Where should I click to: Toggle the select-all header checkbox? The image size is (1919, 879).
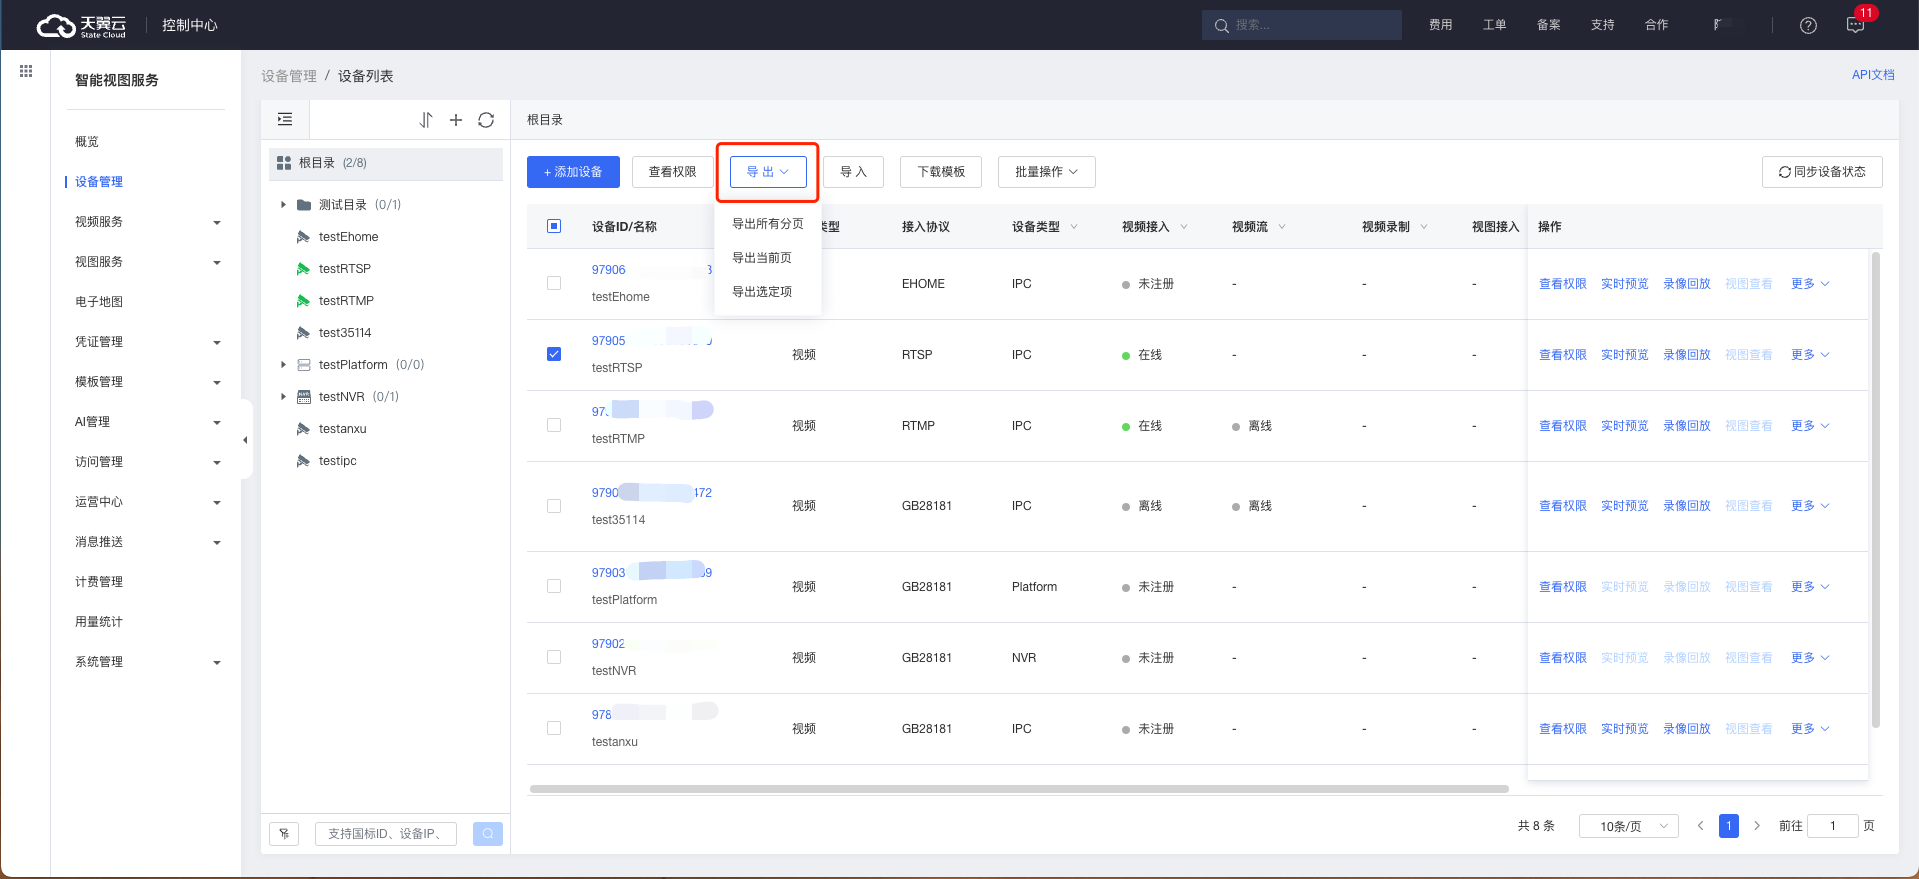click(554, 226)
